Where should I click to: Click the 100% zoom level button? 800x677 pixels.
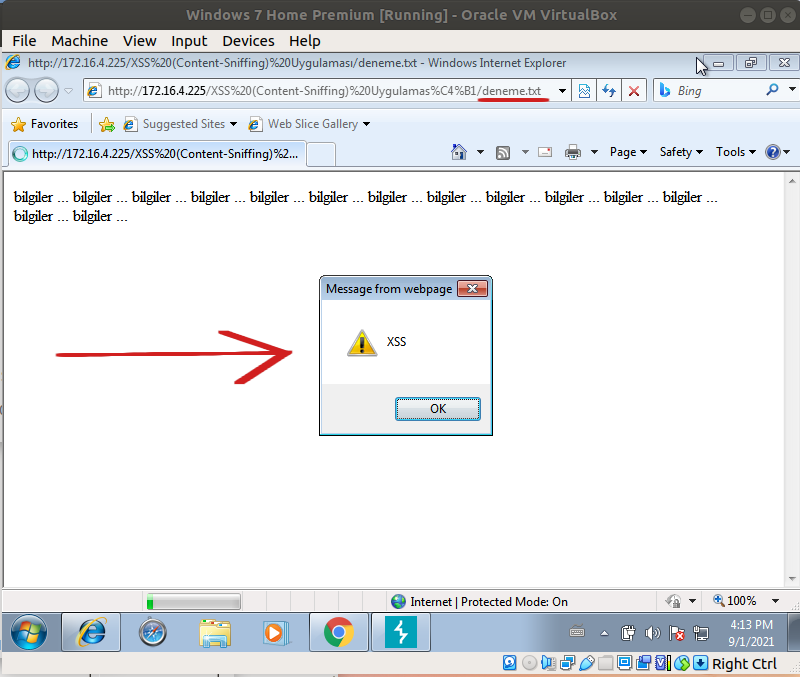coord(734,601)
